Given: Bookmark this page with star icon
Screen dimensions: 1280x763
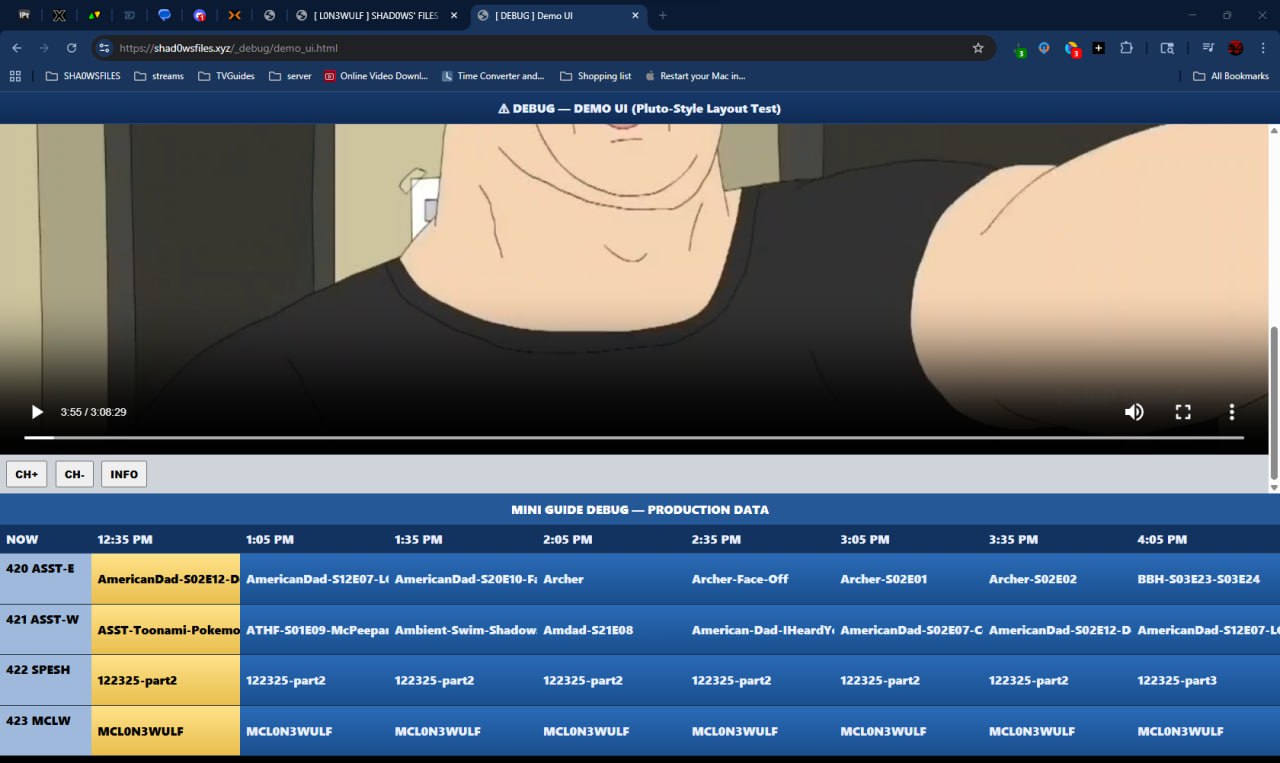Looking at the screenshot, I should click(978, 48).
